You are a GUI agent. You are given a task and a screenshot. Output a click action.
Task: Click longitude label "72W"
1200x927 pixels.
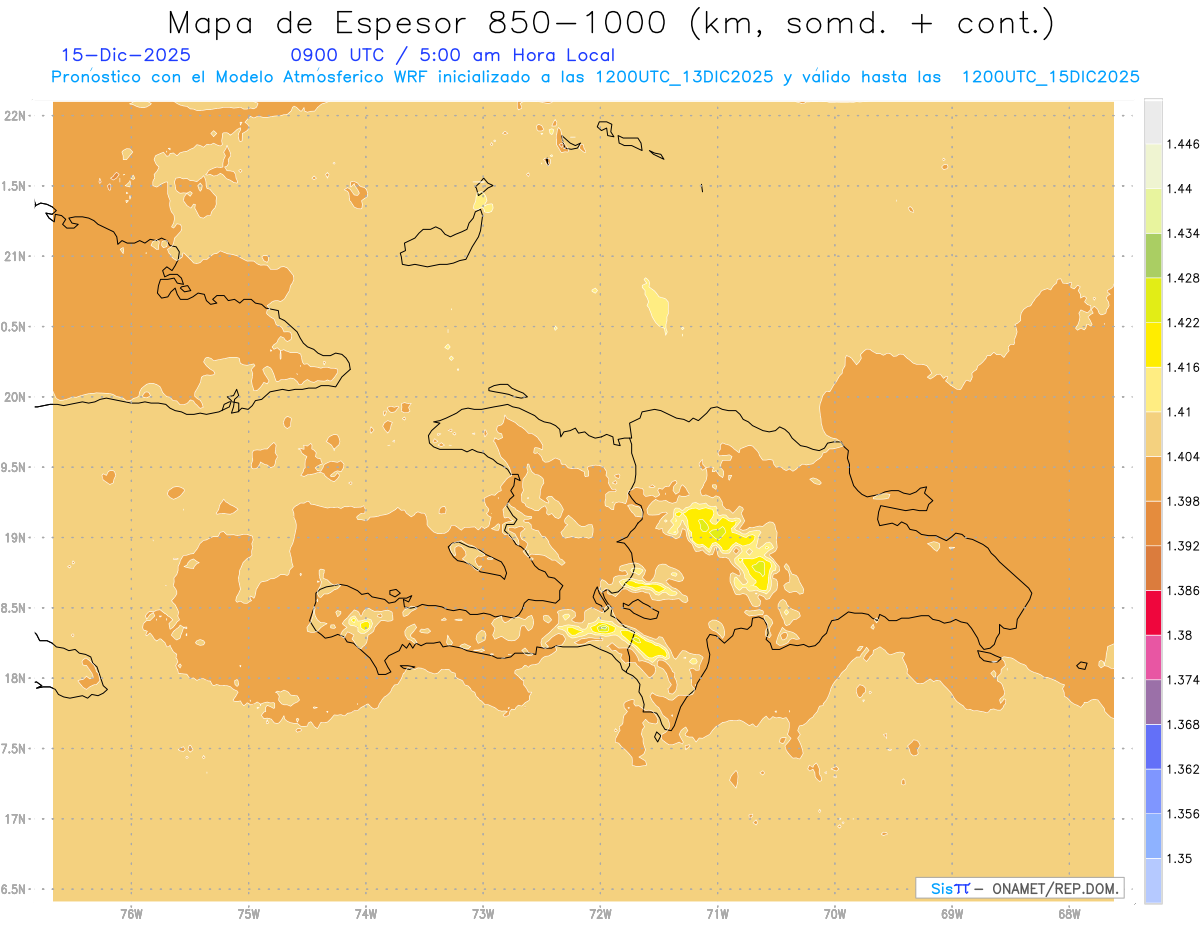(x=601, y=913)
